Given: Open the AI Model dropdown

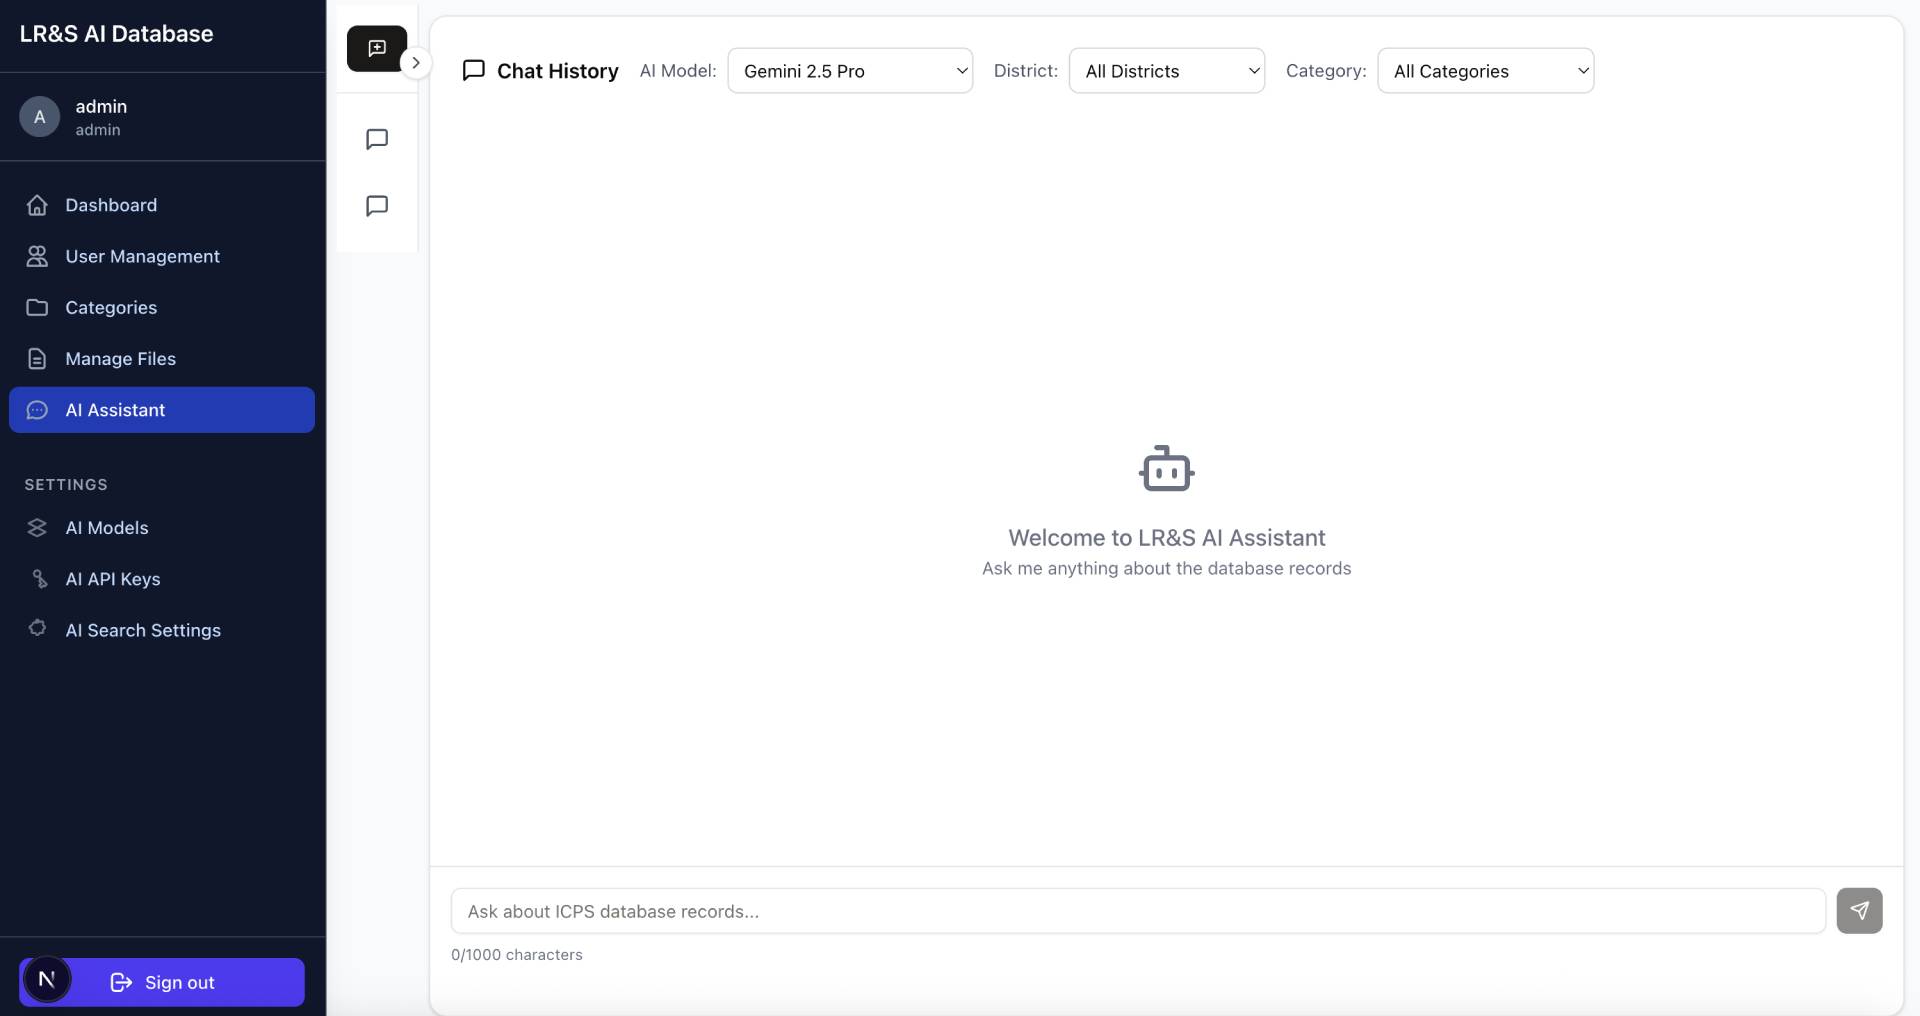Looking at the screenshot, I should (x=849, y=71).
